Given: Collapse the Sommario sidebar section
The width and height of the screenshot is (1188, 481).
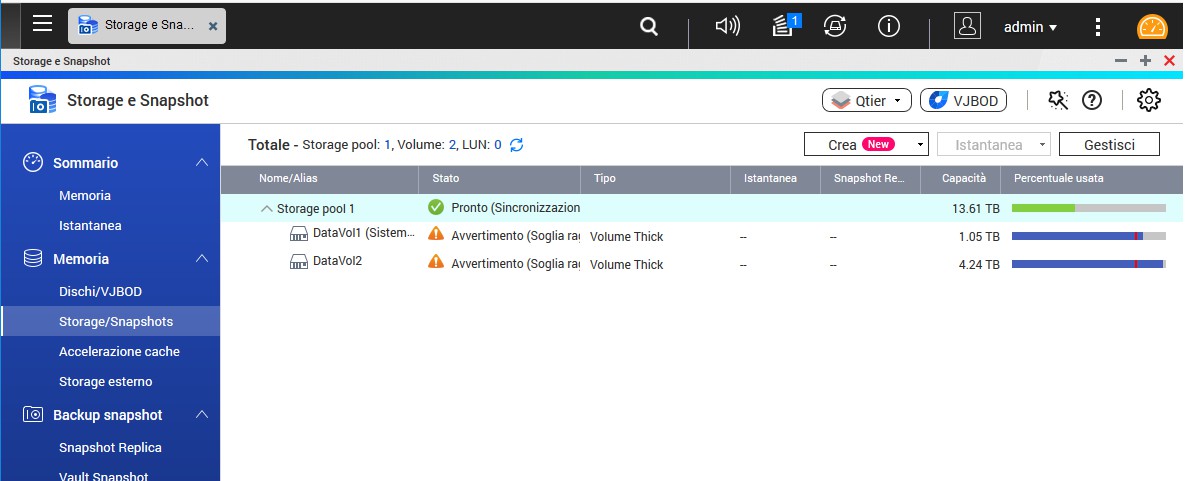Looking at the screenshot, I should (x=202, y=163).
